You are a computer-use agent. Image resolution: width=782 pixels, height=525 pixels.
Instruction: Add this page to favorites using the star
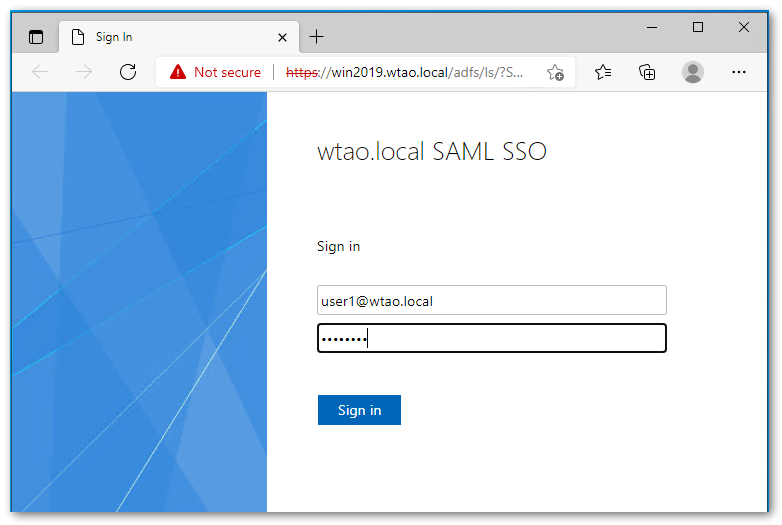(555, 72)
